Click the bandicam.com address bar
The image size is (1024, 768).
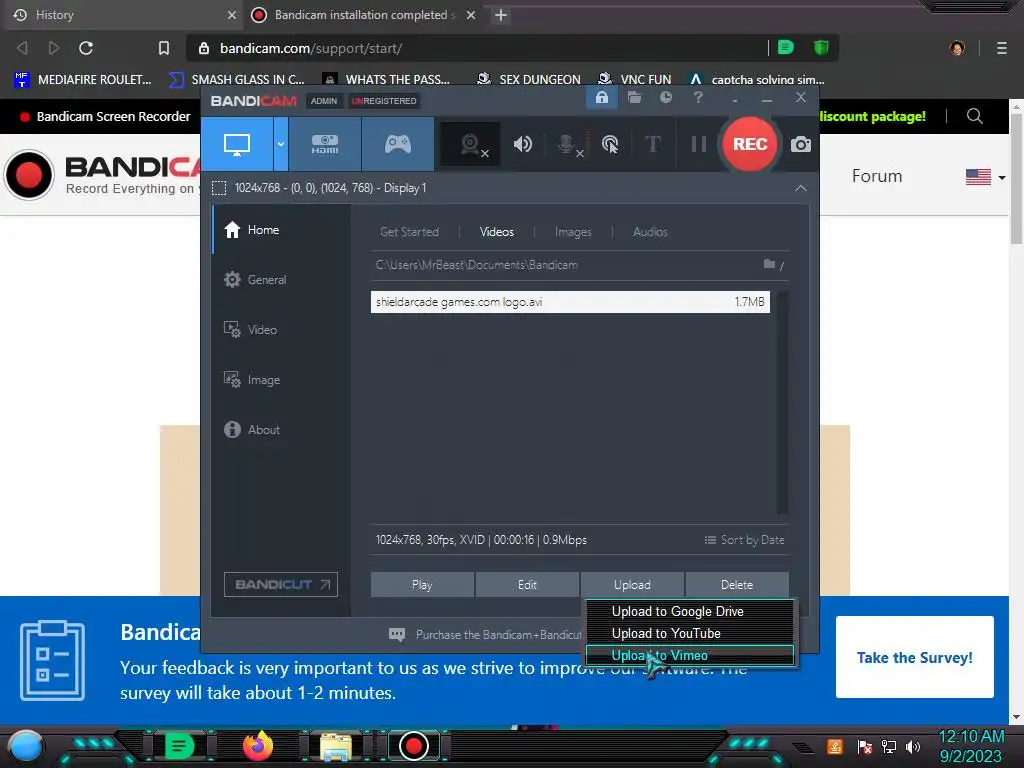pos(477,48)
